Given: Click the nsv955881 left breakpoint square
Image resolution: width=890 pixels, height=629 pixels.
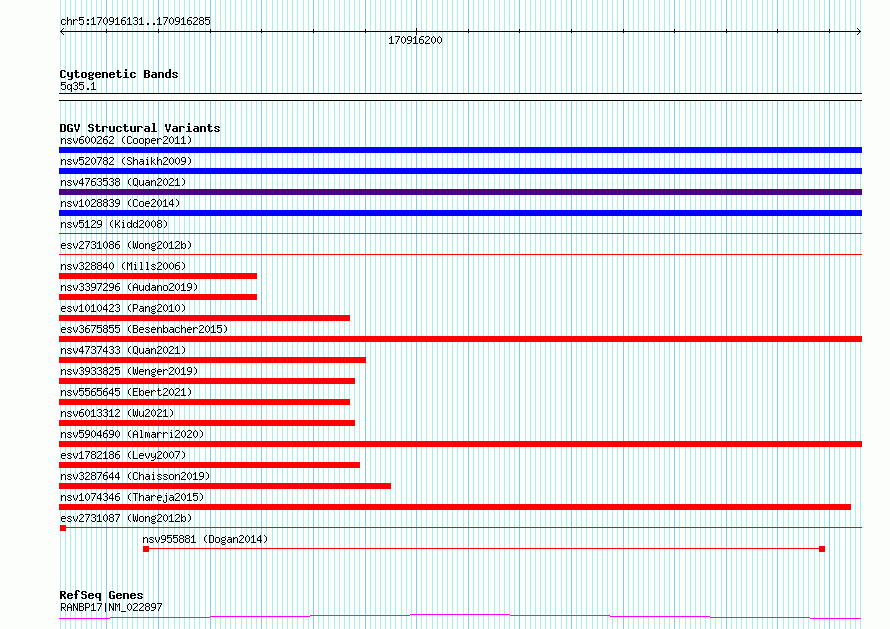Looking at the screenshot, I should [x=146, y=549].
